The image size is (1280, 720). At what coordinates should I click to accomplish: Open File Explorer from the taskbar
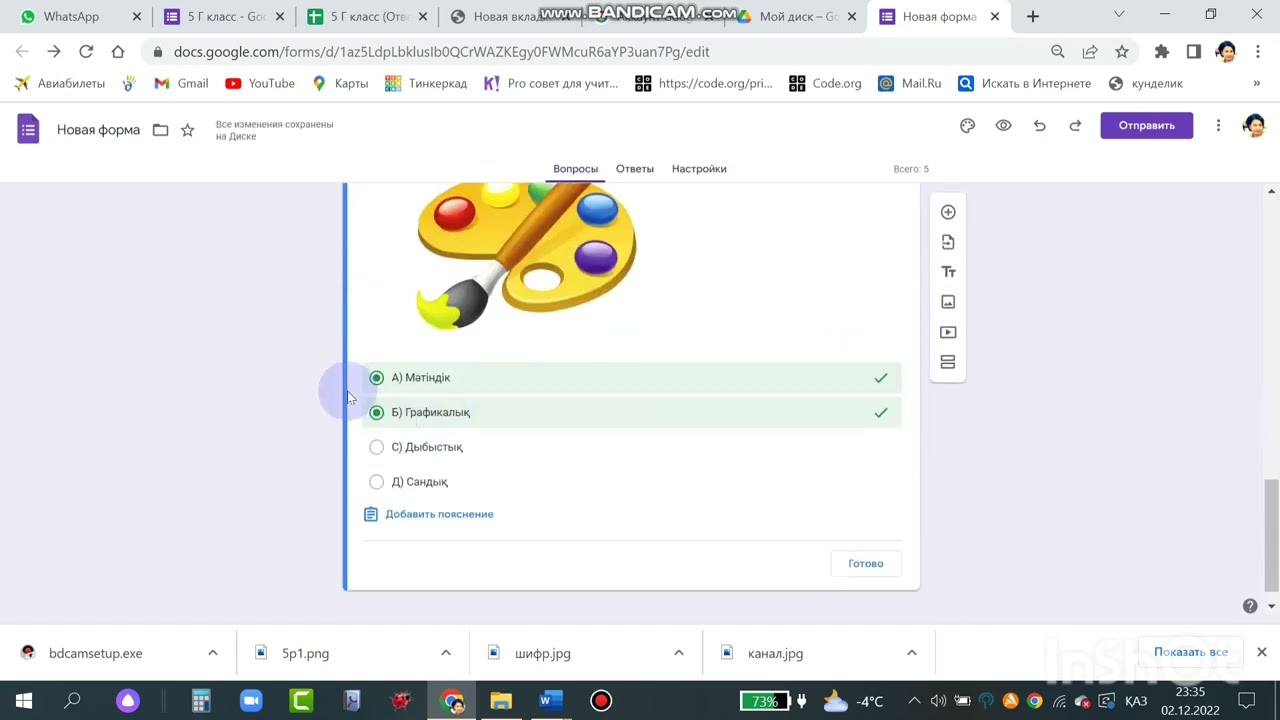pyautogui.click(x=501, y=701)
